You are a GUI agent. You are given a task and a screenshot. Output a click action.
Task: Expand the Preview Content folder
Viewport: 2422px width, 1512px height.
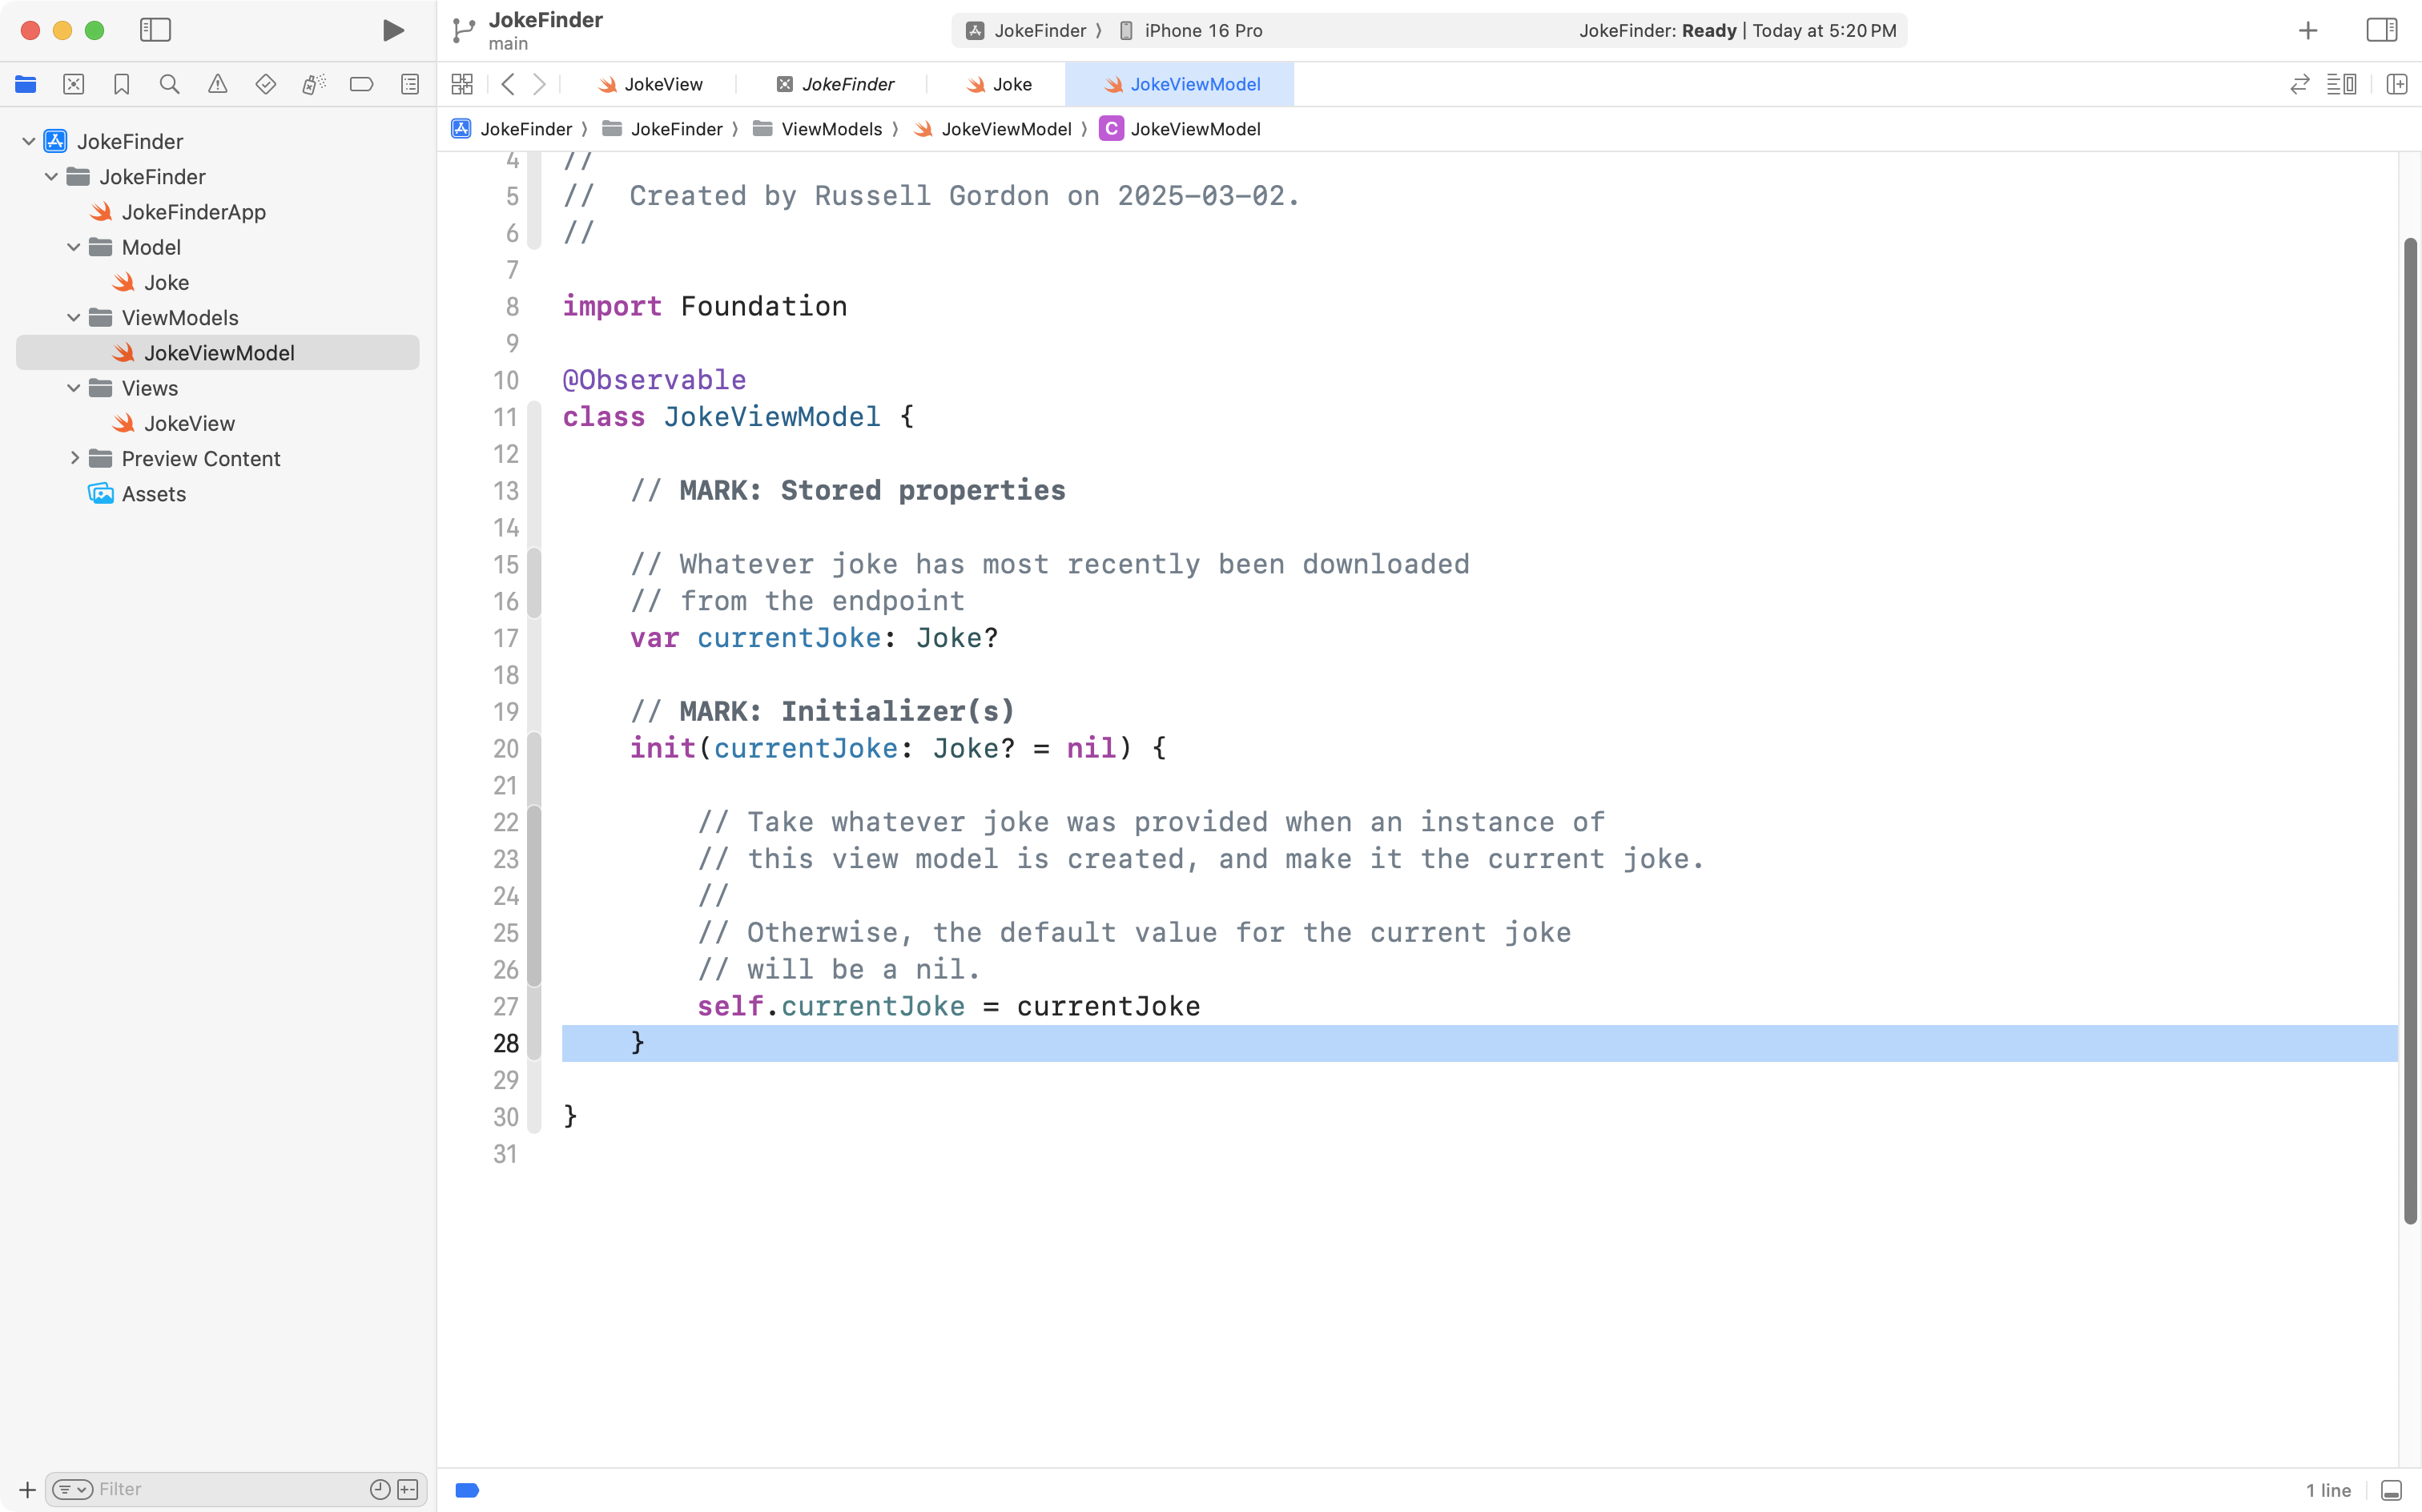tap(74, 458)
